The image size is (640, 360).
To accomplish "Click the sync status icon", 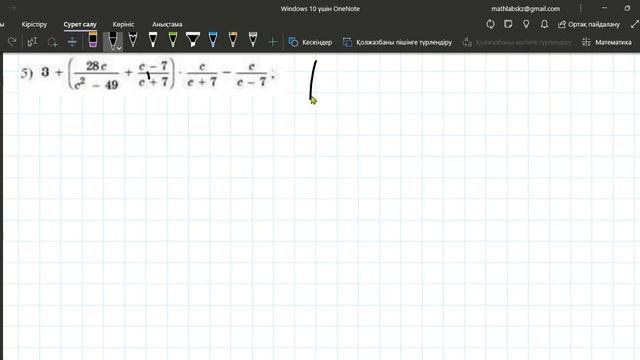I will [490, 24].
